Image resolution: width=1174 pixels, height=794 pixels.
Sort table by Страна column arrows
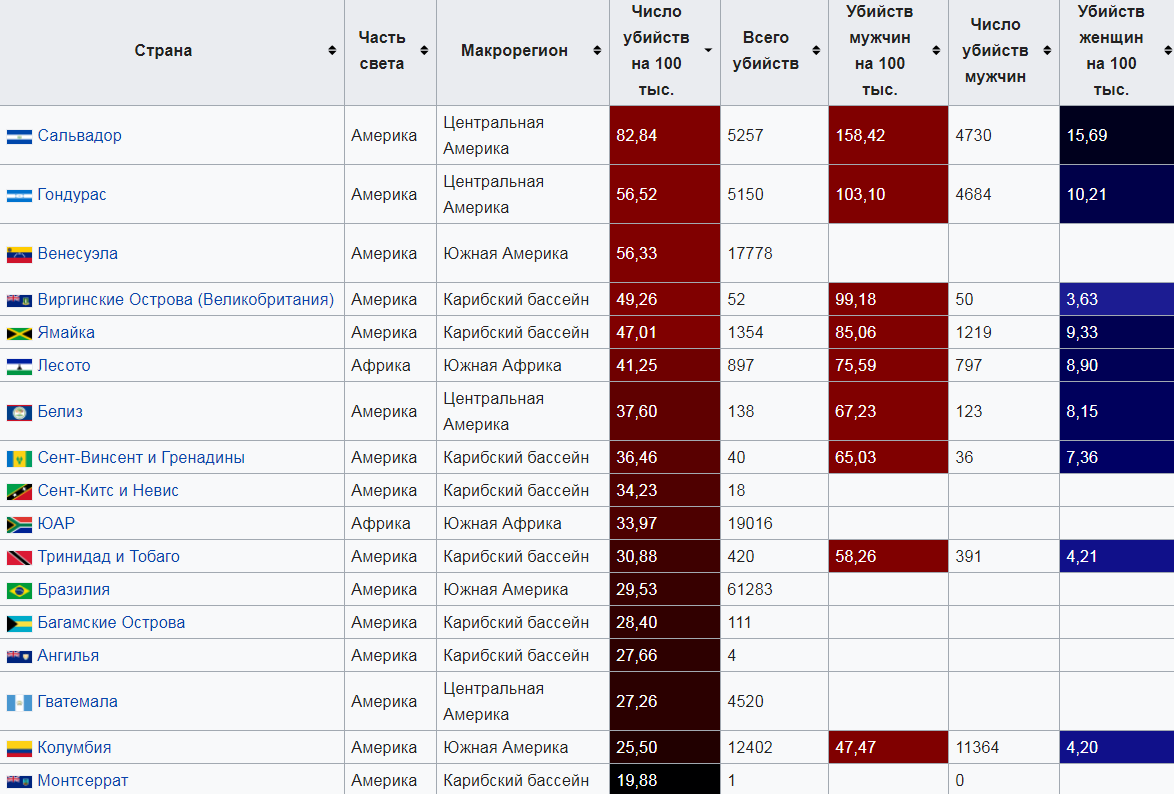[332, 51]
